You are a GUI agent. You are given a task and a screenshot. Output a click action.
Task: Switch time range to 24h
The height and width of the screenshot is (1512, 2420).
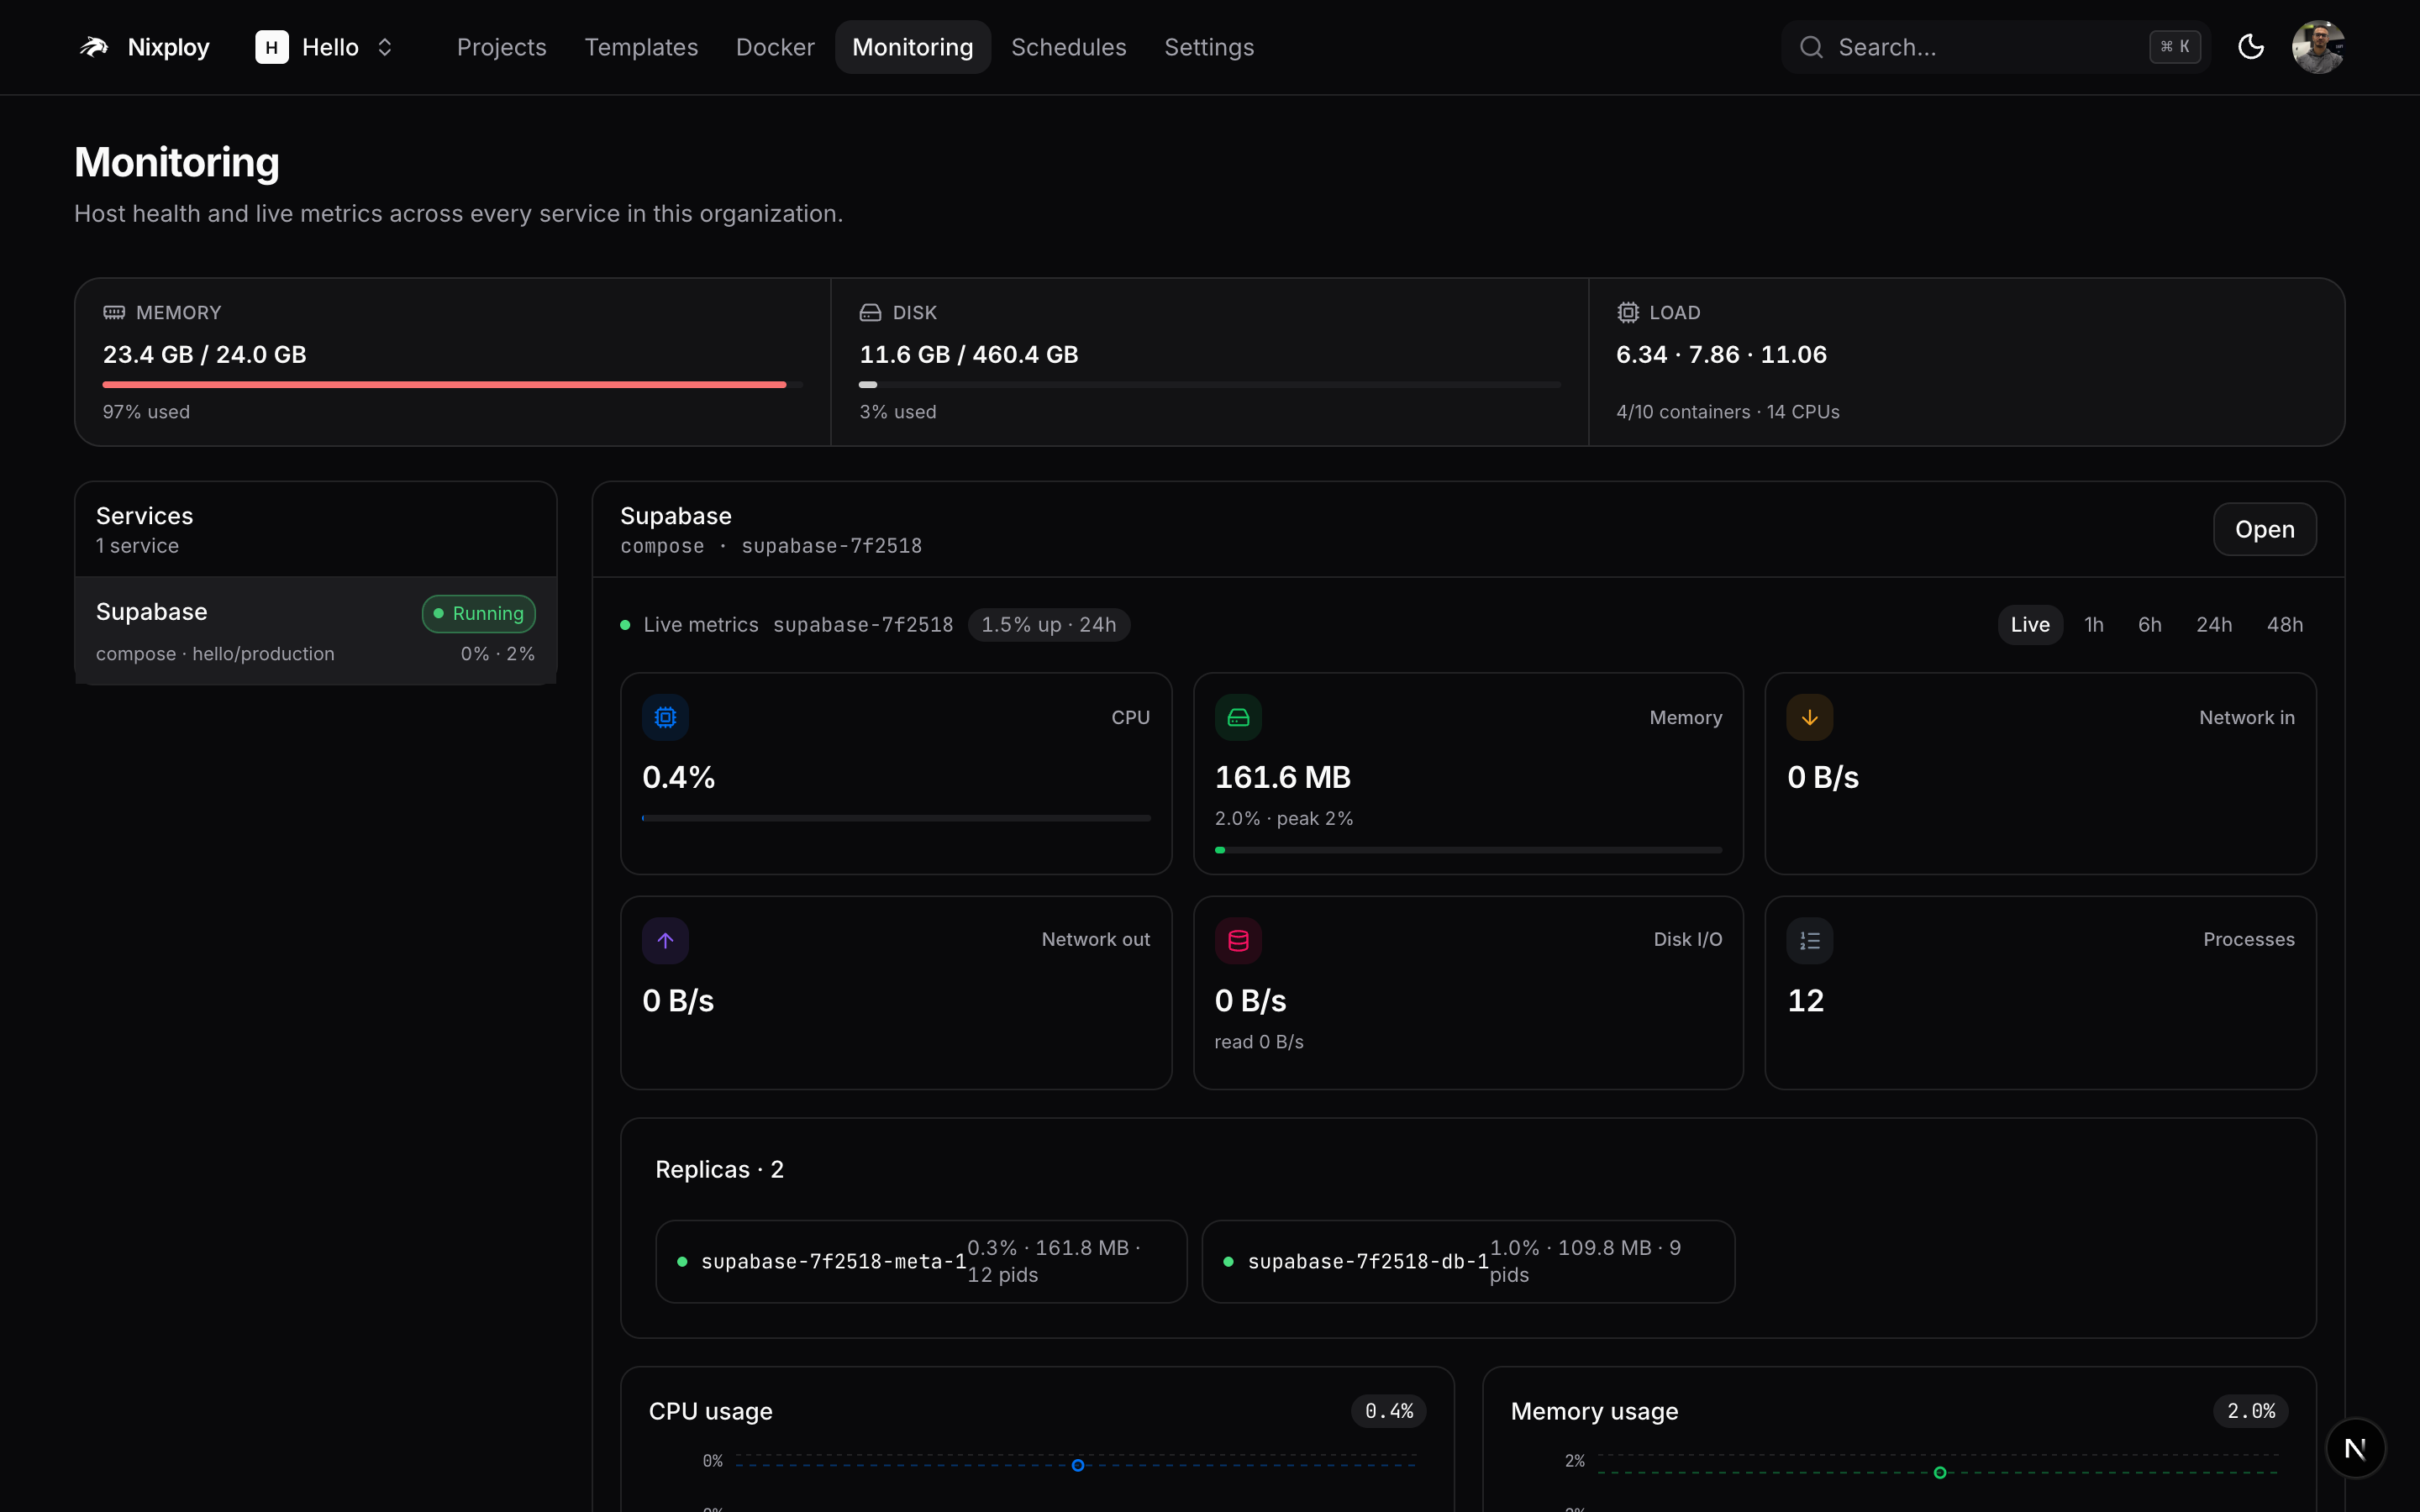click(2214, 625)
